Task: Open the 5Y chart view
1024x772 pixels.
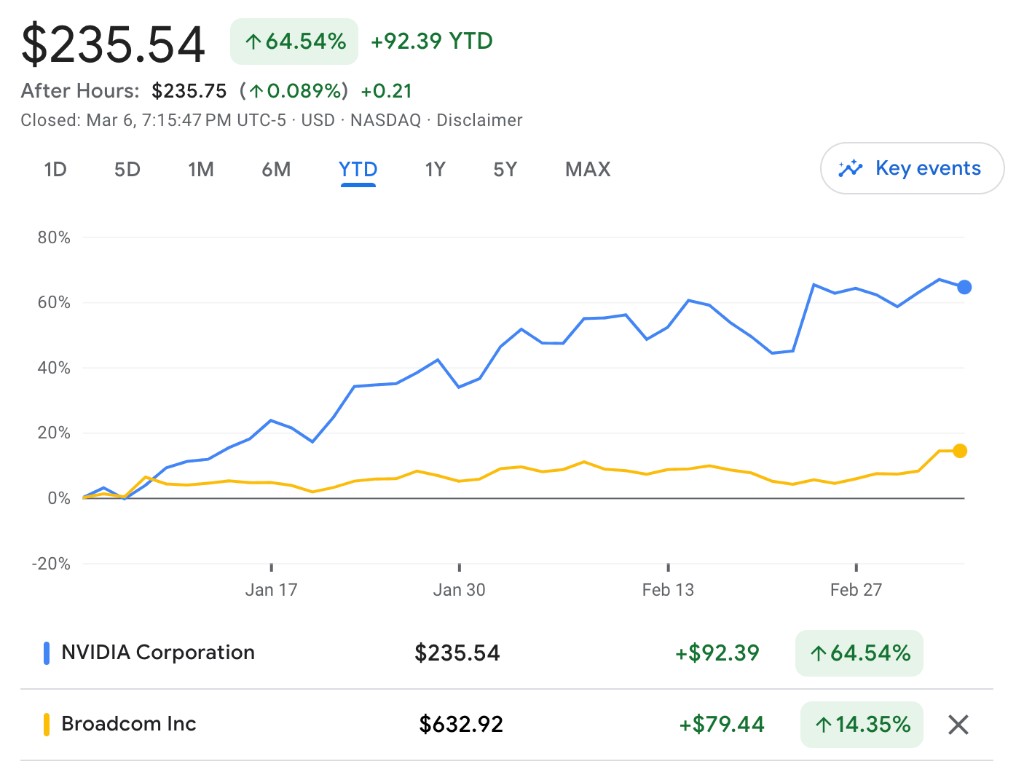Action: (505, 170)
